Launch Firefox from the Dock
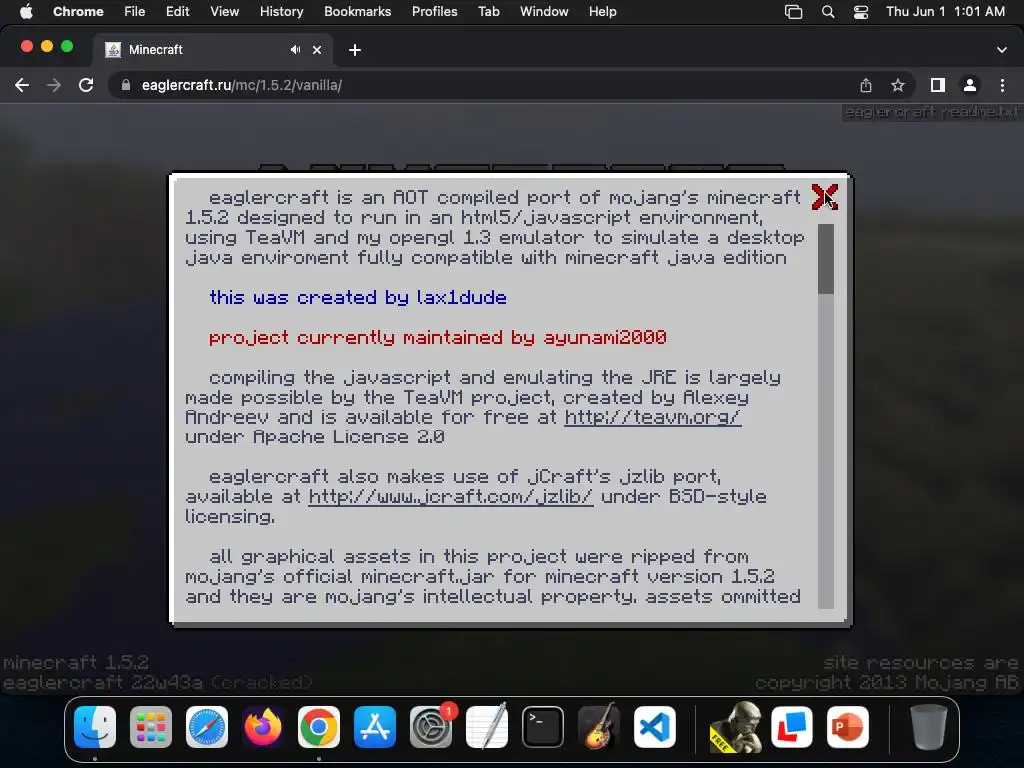 coord(263,727)
